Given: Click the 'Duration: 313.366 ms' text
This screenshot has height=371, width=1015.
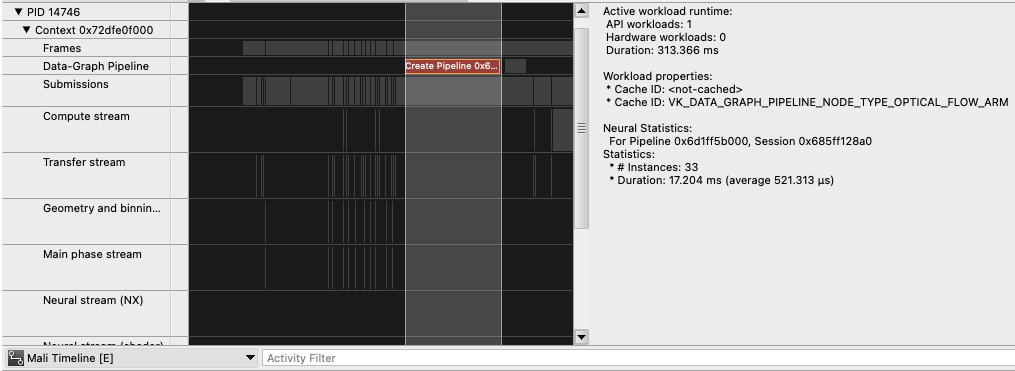Looking at the screenshot, I should (662, 51).
